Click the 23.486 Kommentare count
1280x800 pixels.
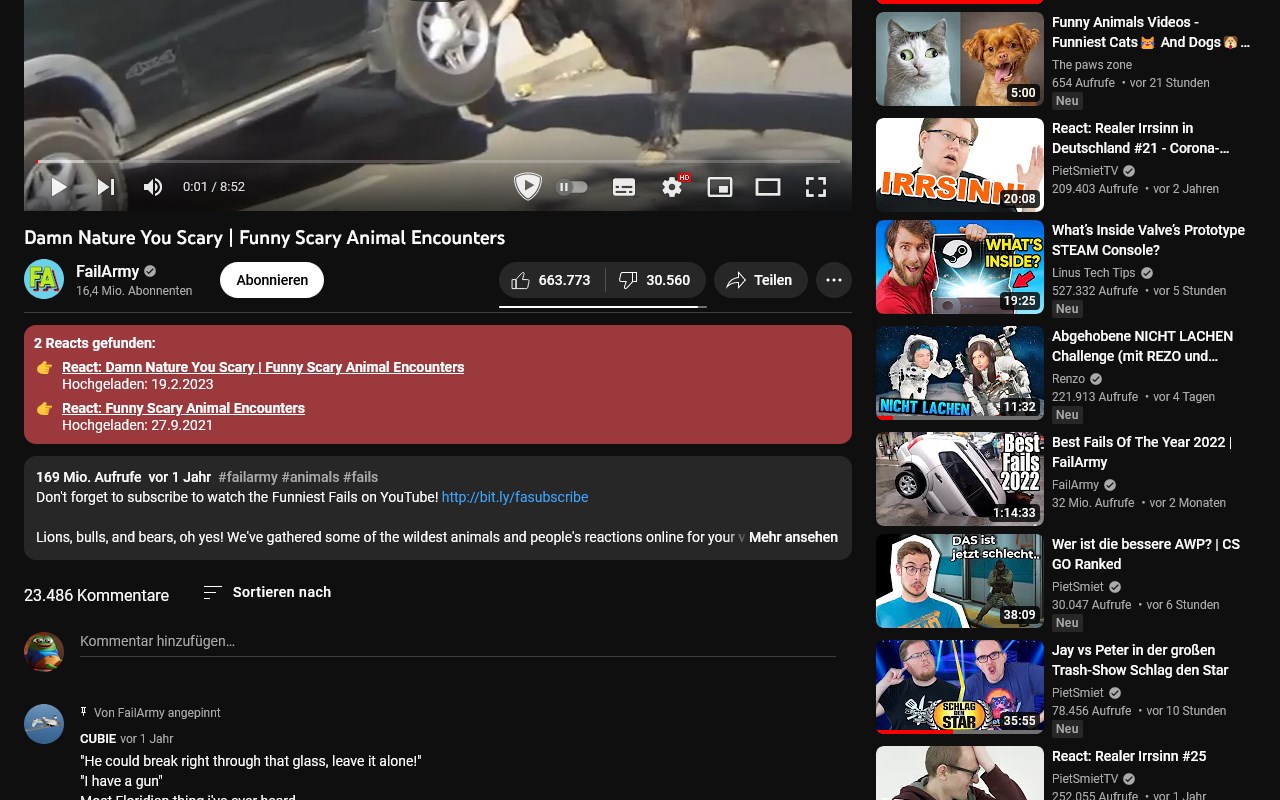(96, 595)
